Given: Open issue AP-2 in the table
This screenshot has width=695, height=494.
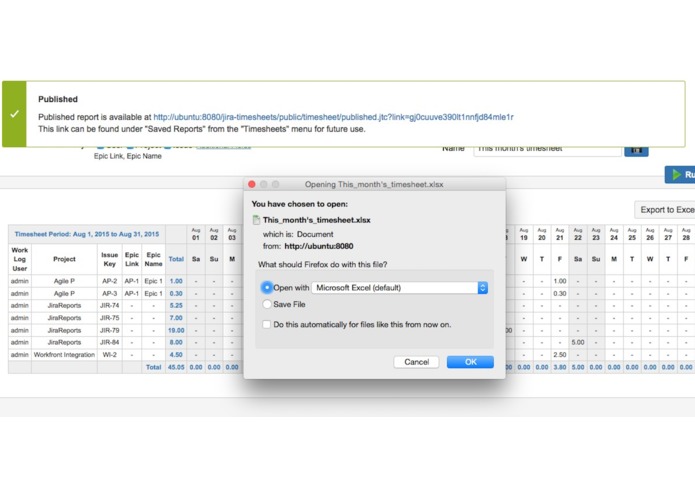Looking at the screenshot, I should [109, 281].
